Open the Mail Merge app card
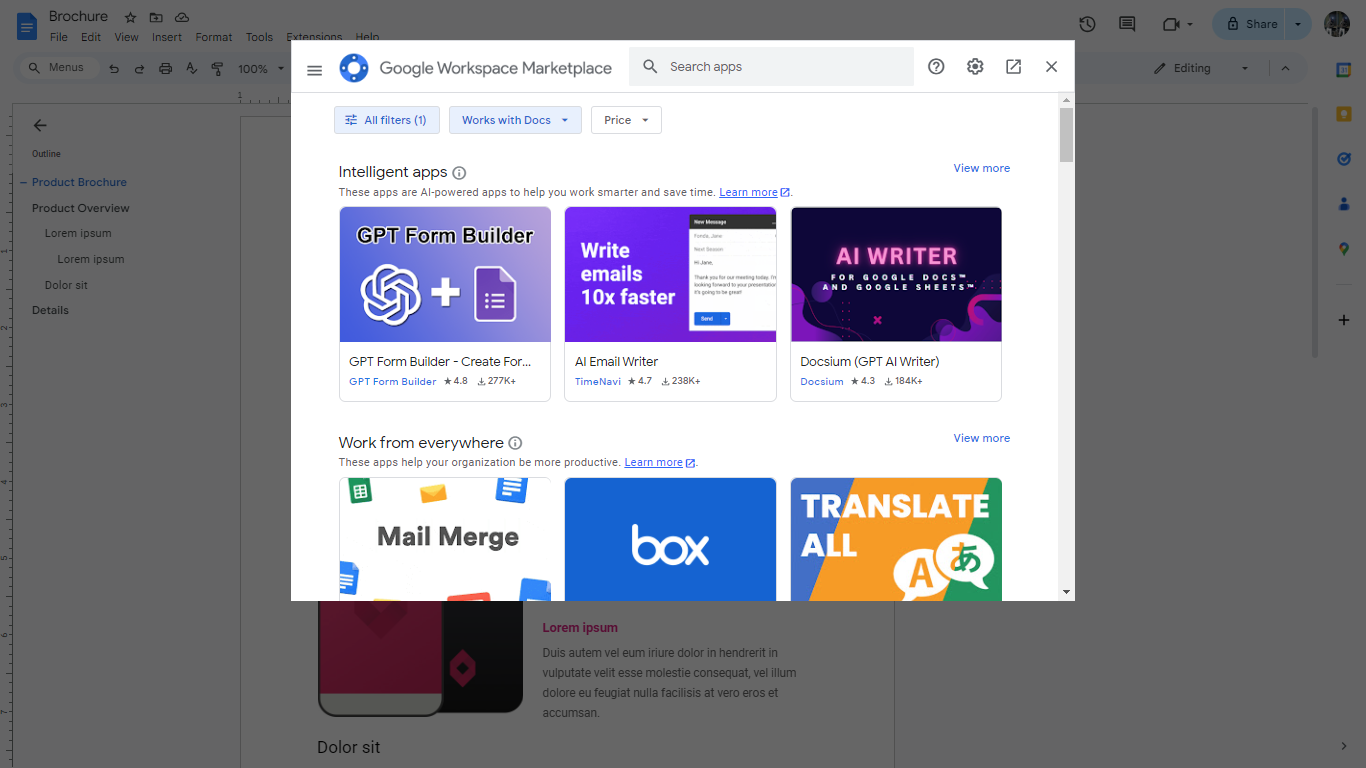 pyautogui.click(x=445, y=539)
